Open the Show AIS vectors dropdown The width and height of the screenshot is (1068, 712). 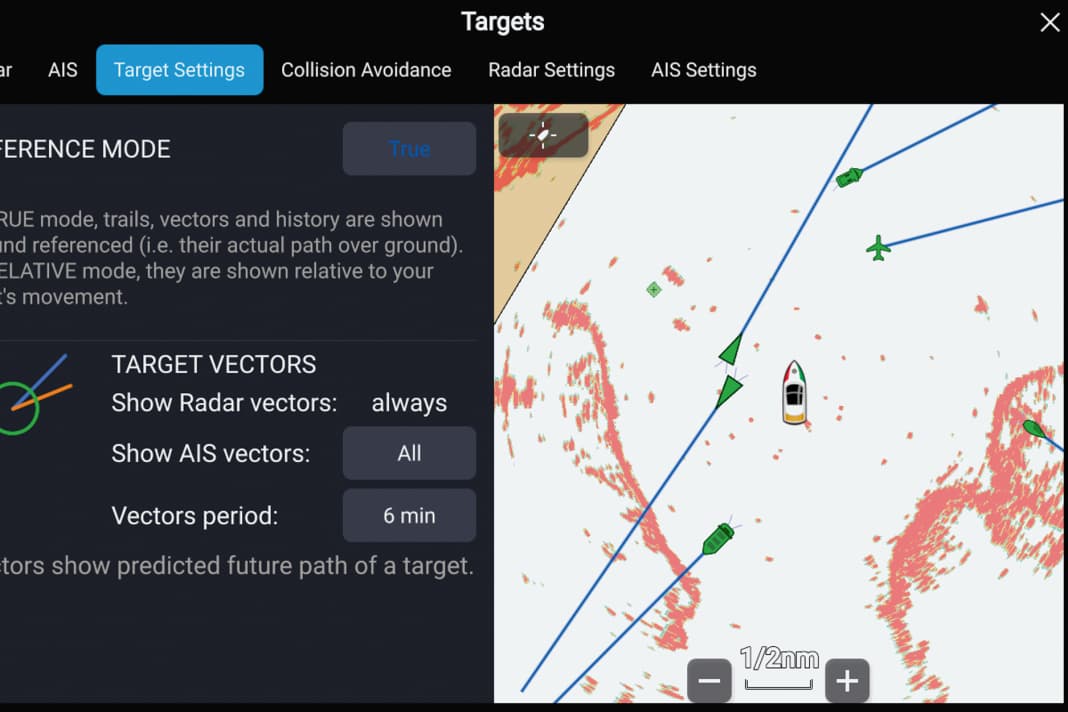click(x=409, y=453)
